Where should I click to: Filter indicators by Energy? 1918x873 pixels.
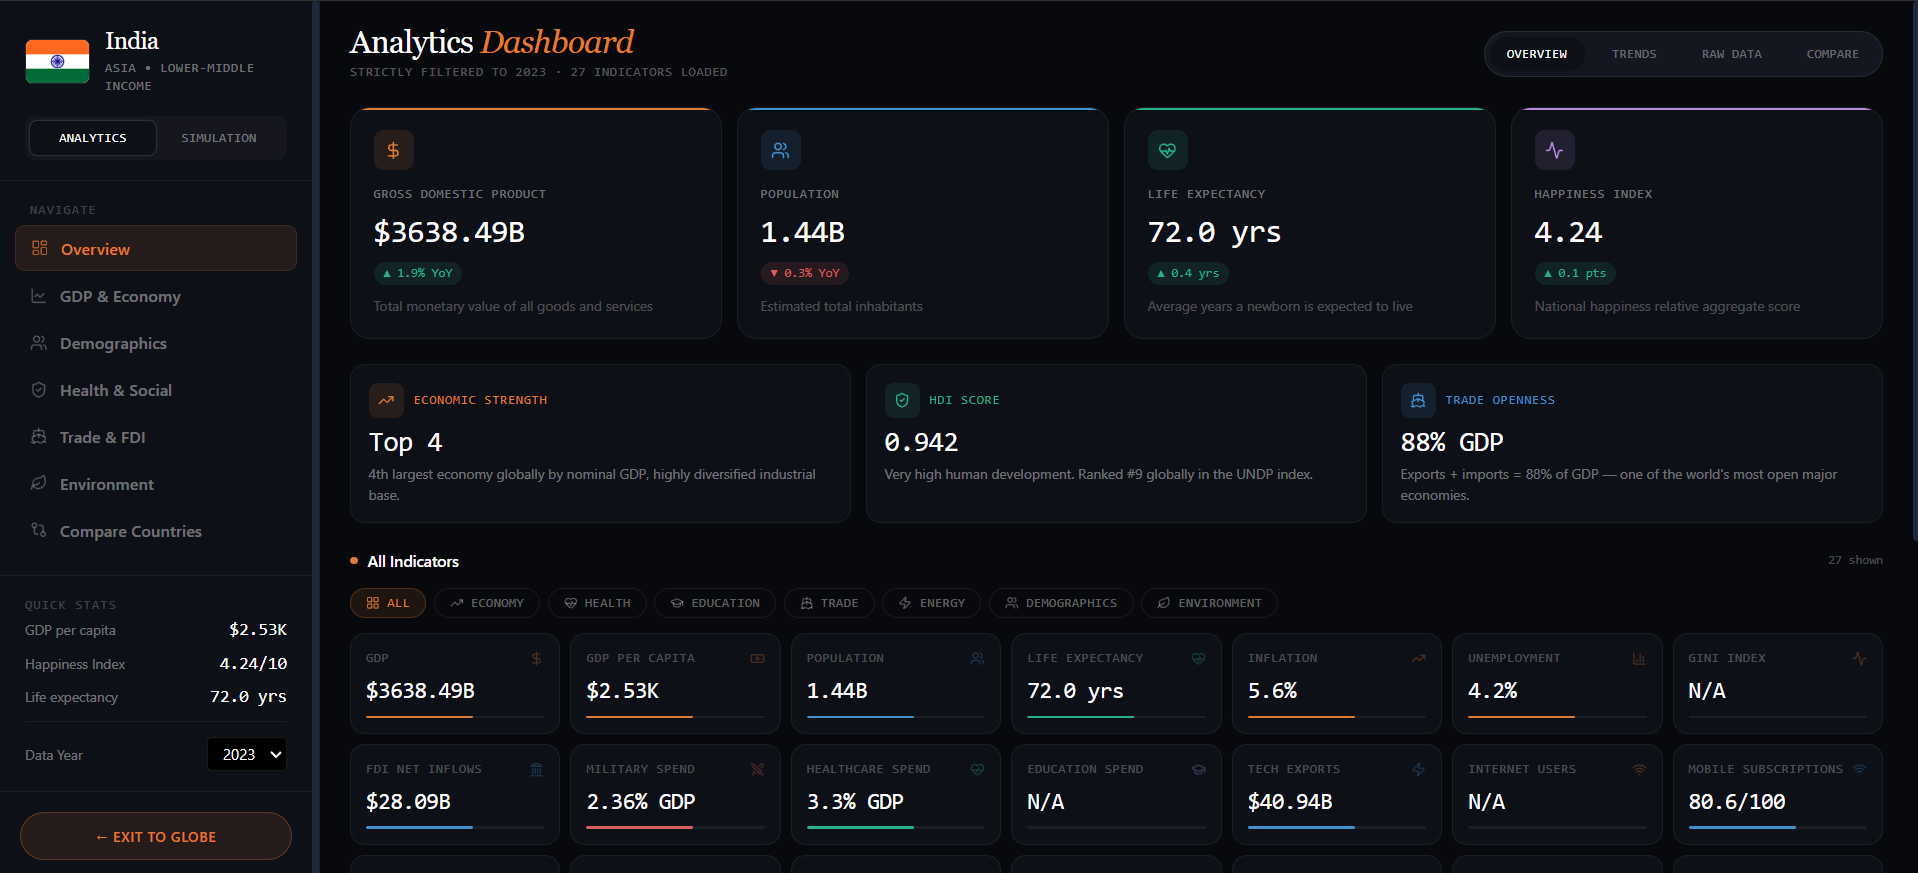point(932,603)
